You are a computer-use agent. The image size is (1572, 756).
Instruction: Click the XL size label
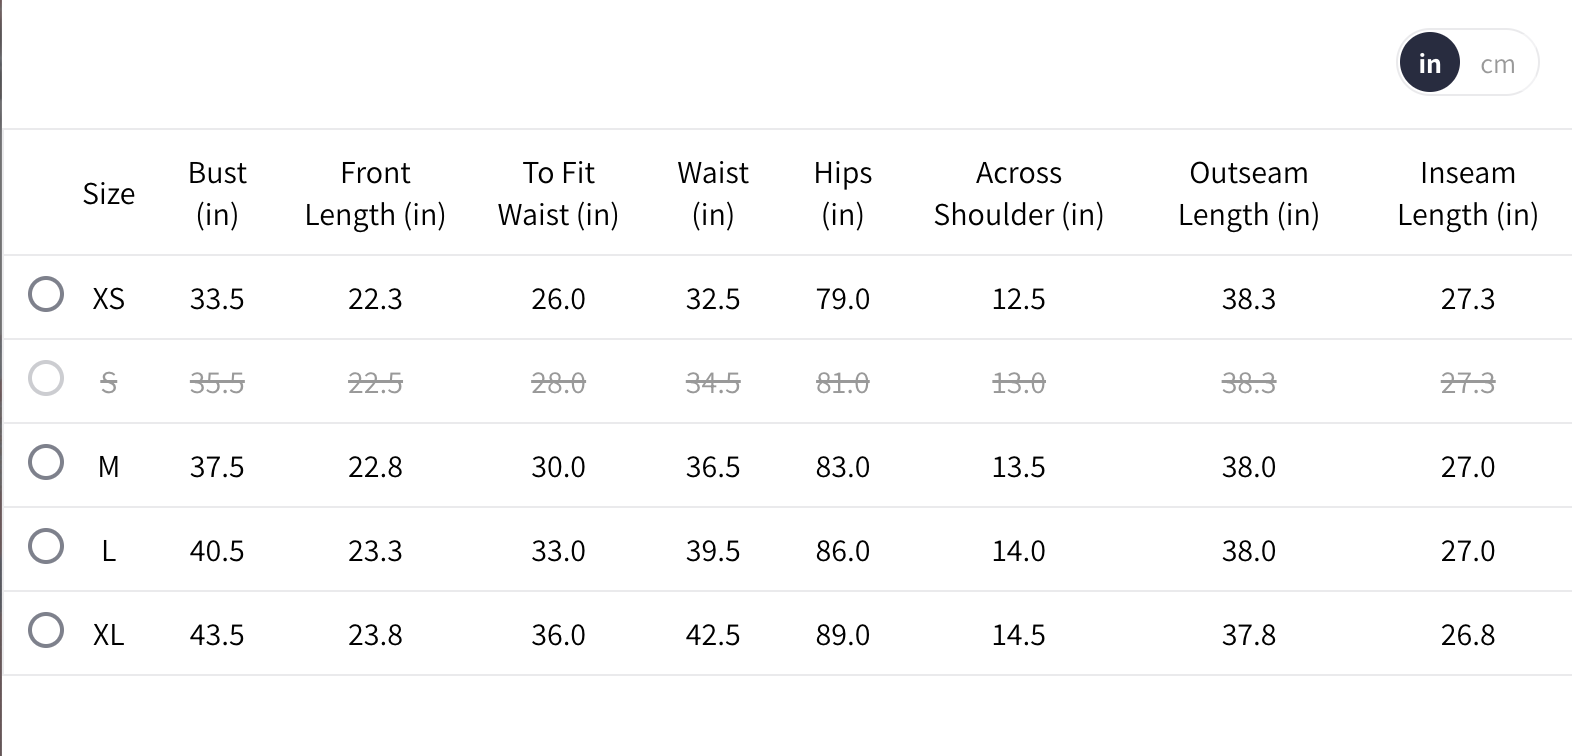(x=108, y=635)
